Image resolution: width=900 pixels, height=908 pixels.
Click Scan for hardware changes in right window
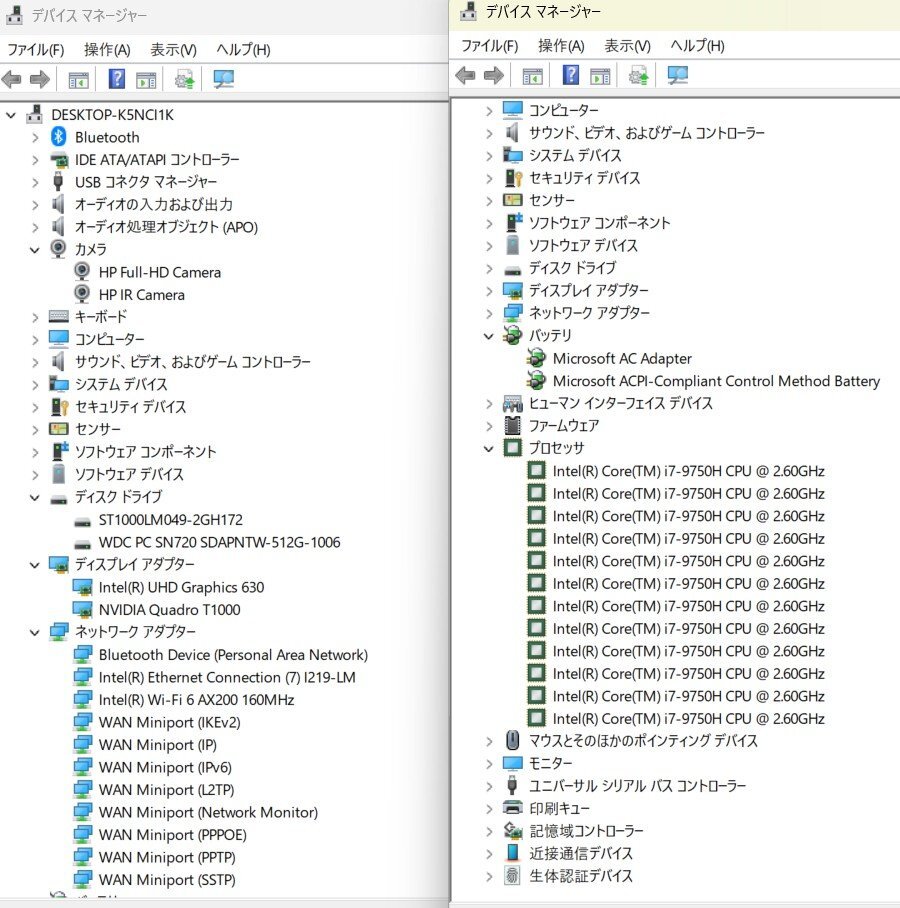(677, 75)
